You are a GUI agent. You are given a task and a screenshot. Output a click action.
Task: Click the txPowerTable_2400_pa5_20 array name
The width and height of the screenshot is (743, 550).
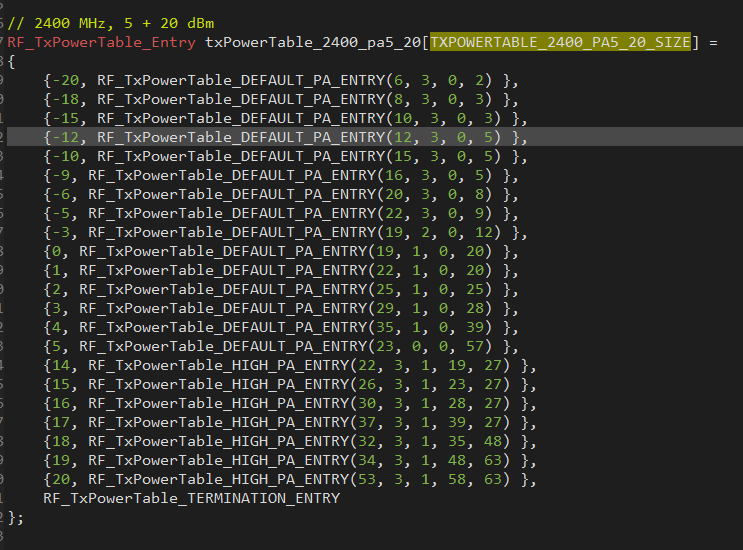pyautogui.click(x=313, y=43)
